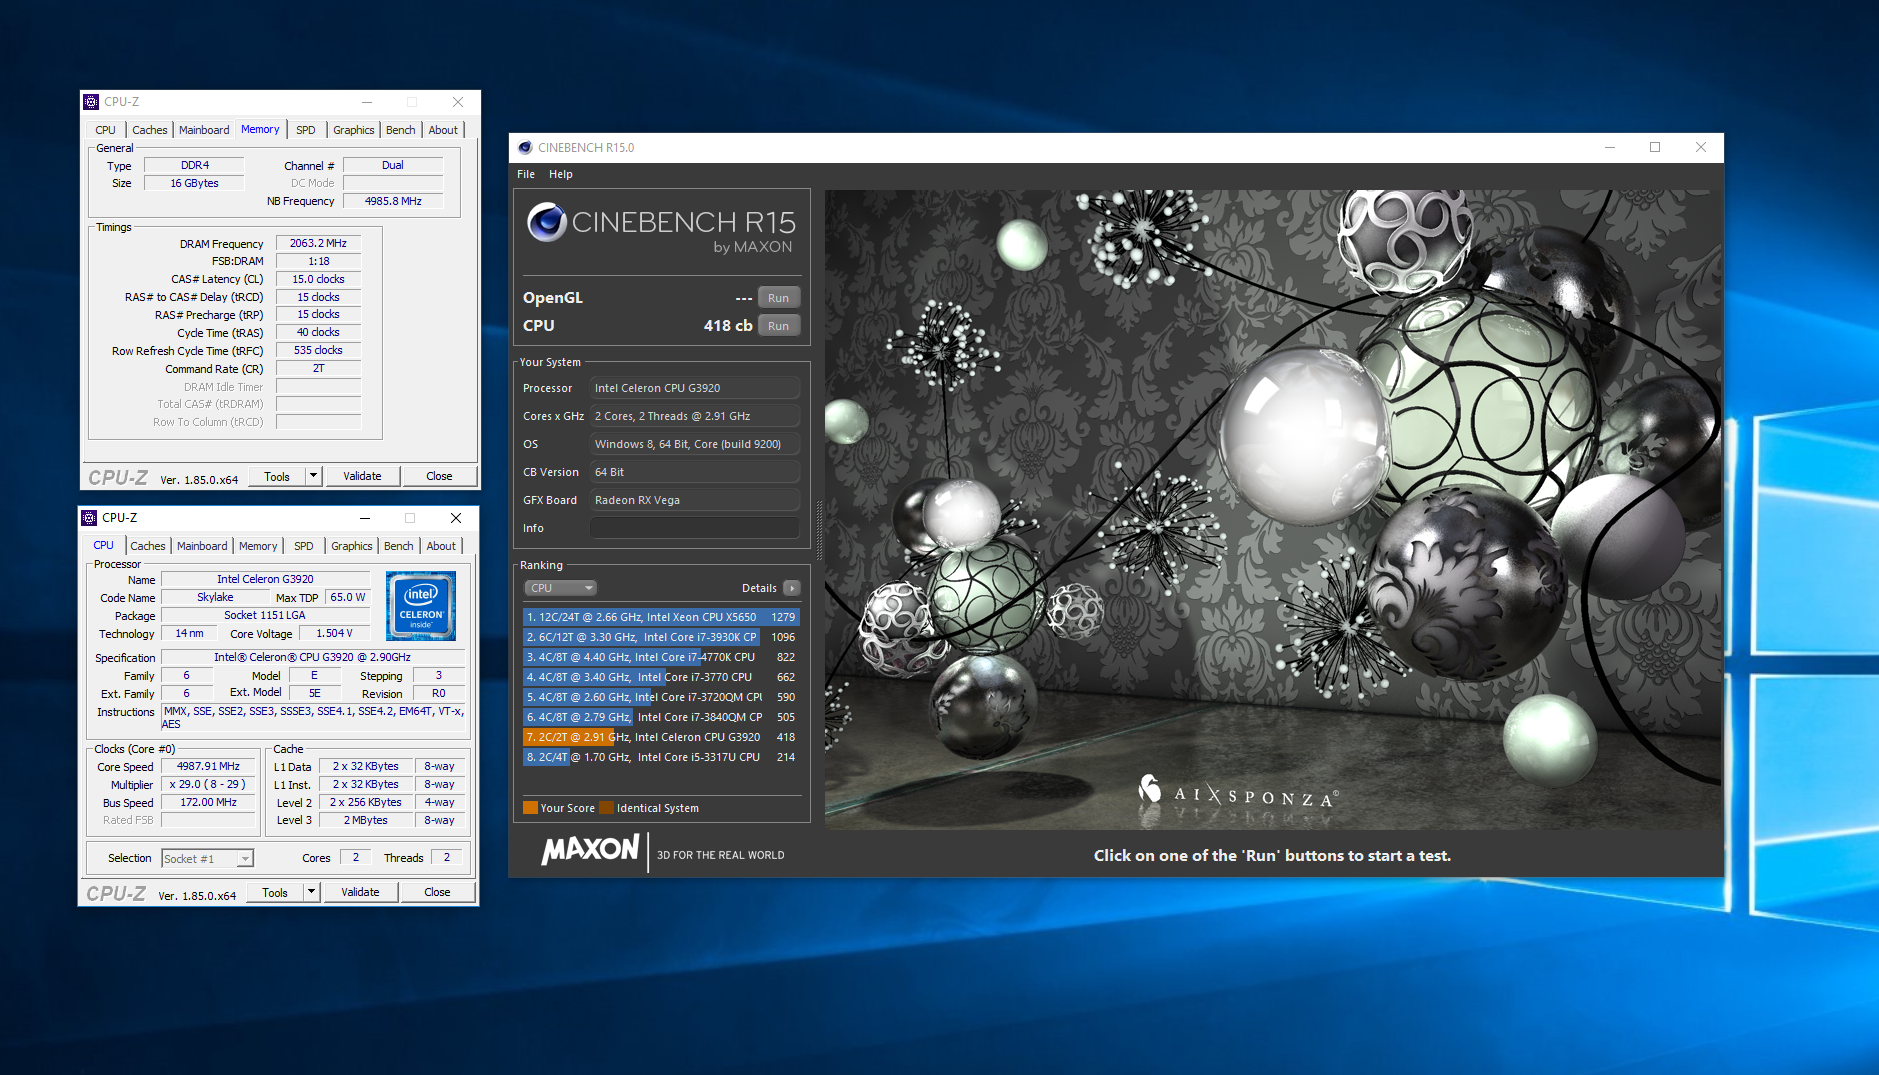Click the Core Voltage value 1.504 V
Image resolution: width=1879 pixels, height=1075 pixels.
point(334,633)
